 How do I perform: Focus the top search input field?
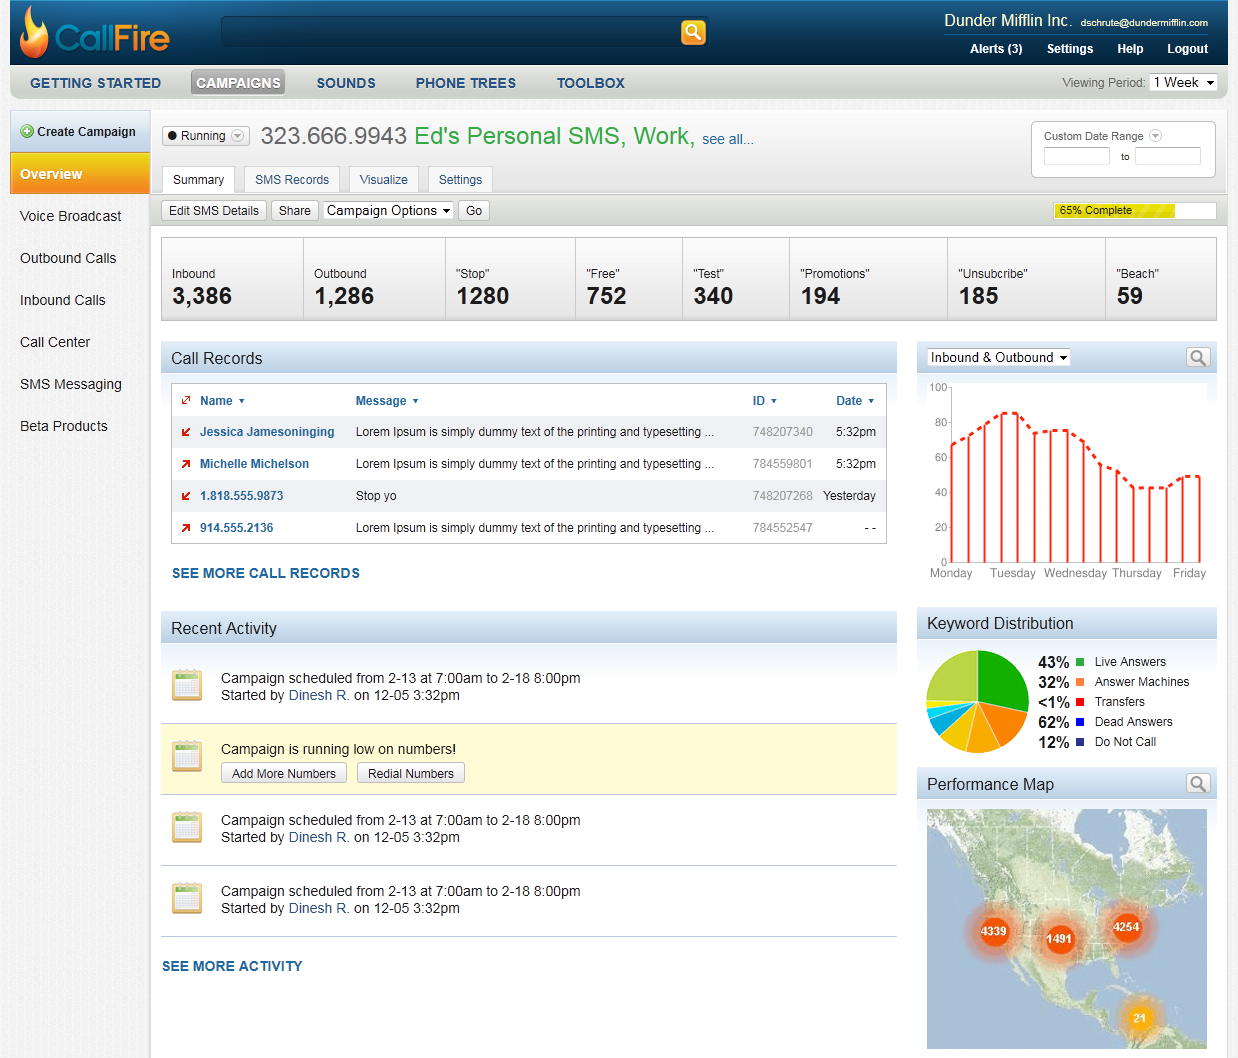tap(450, 32)
